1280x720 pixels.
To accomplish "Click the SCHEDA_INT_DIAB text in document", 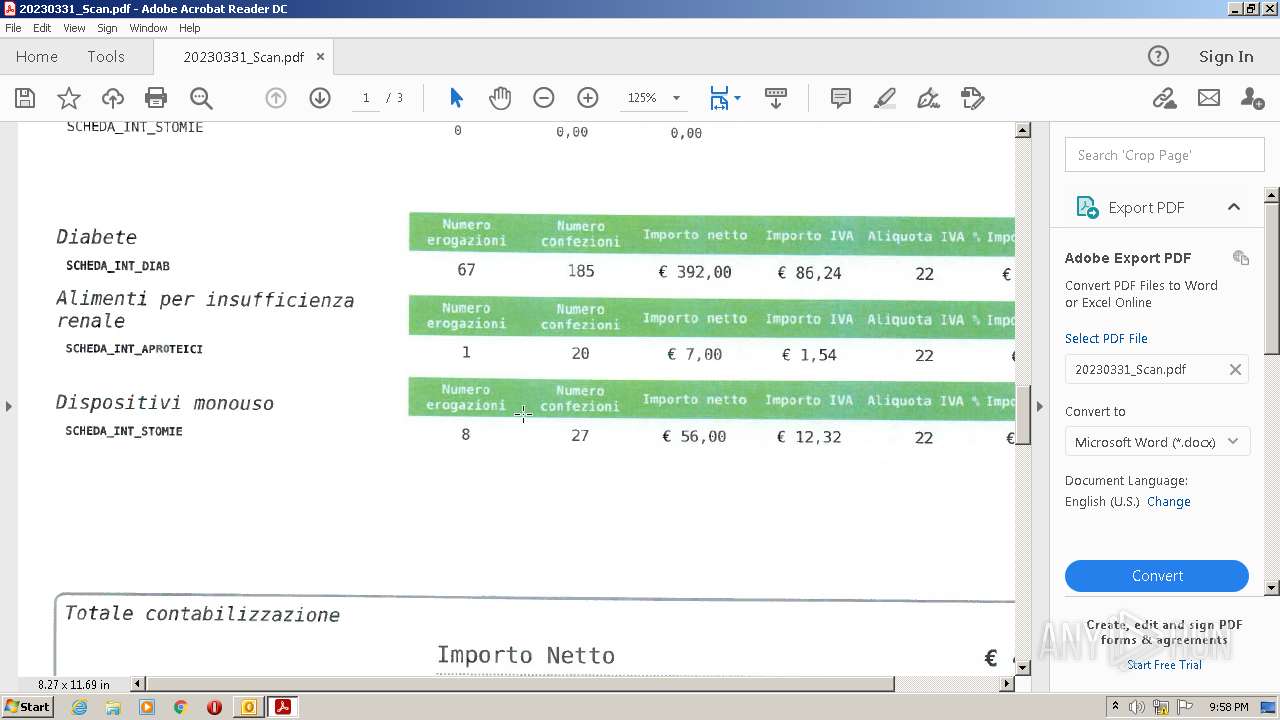I will [118, 266].
